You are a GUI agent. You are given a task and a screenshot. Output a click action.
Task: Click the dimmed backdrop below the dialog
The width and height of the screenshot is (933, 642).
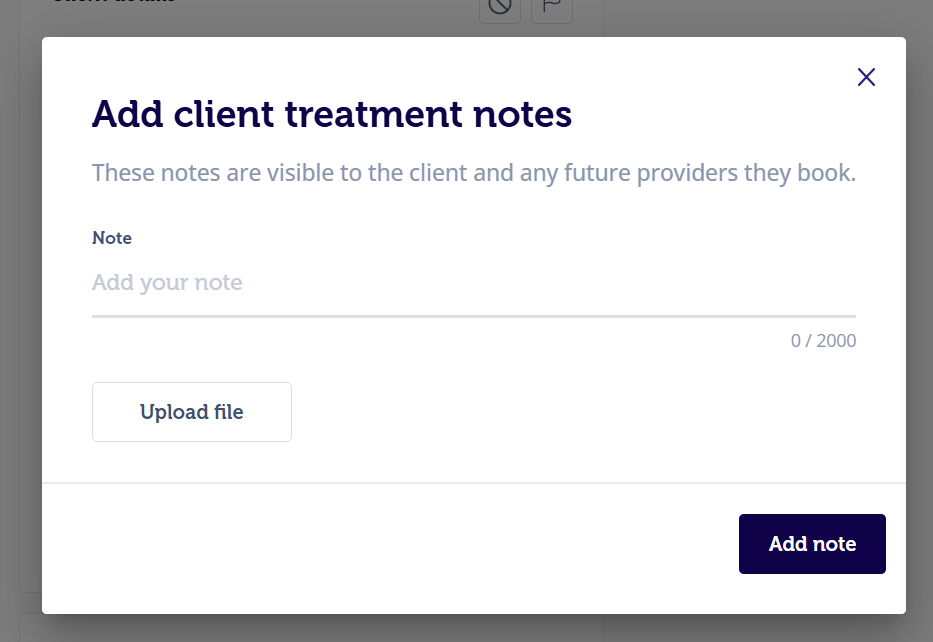point(466,628)
